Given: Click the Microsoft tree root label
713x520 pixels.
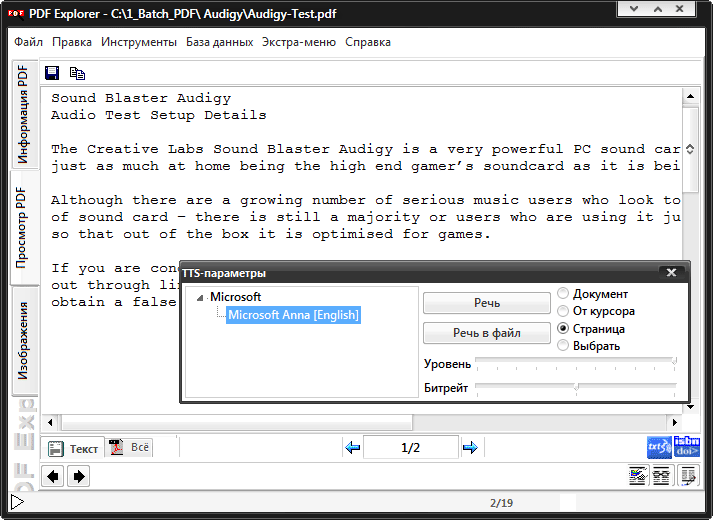Looking at the screenshot, I should 235,297.
